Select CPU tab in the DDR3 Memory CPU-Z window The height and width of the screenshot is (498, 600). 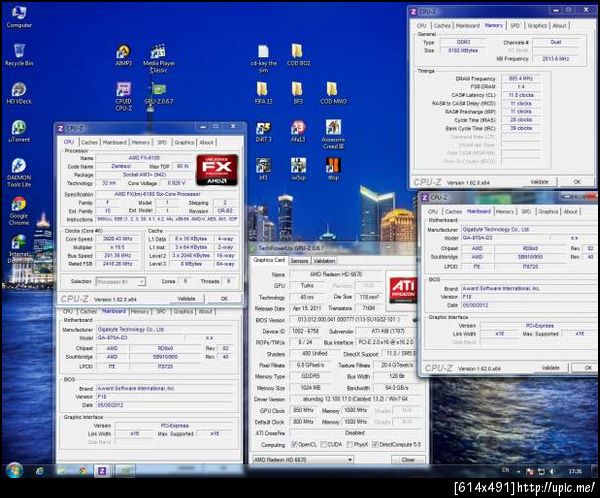[x=421, y=26]
